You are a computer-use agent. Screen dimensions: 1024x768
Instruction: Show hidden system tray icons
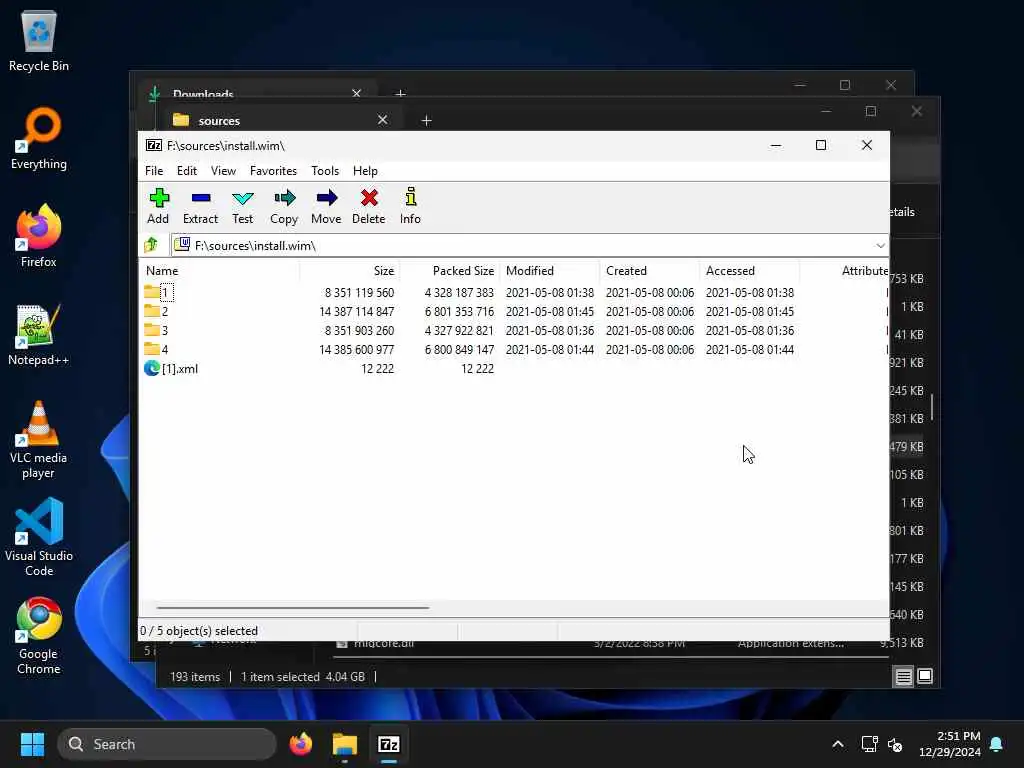click(838, 744)
